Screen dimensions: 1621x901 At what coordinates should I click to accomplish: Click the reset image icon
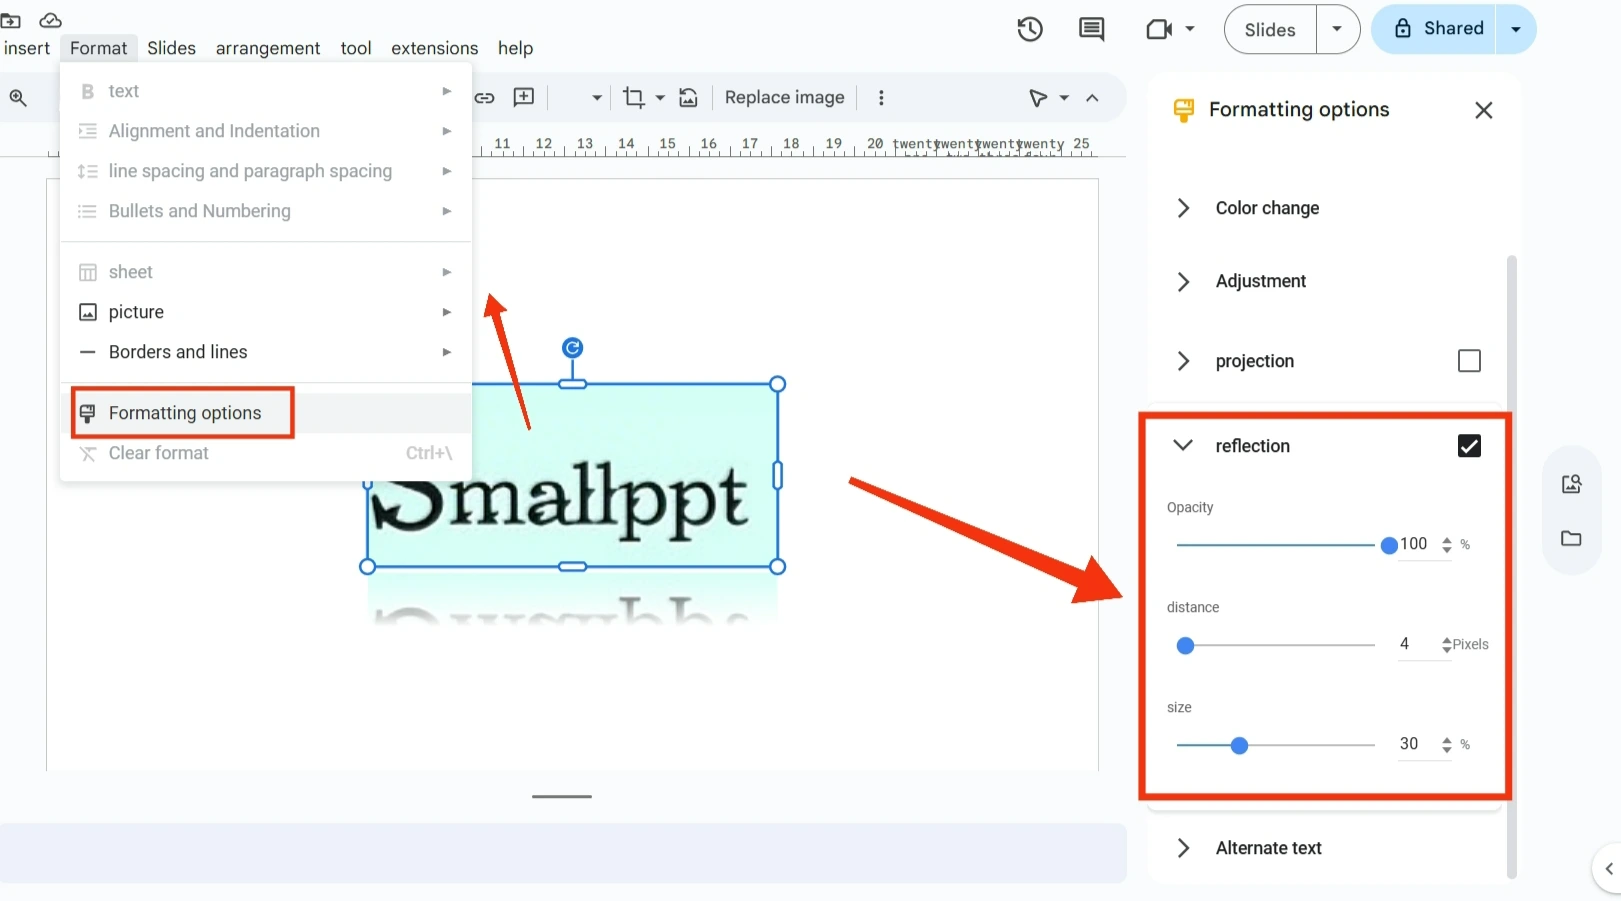(x=688, y=98)
